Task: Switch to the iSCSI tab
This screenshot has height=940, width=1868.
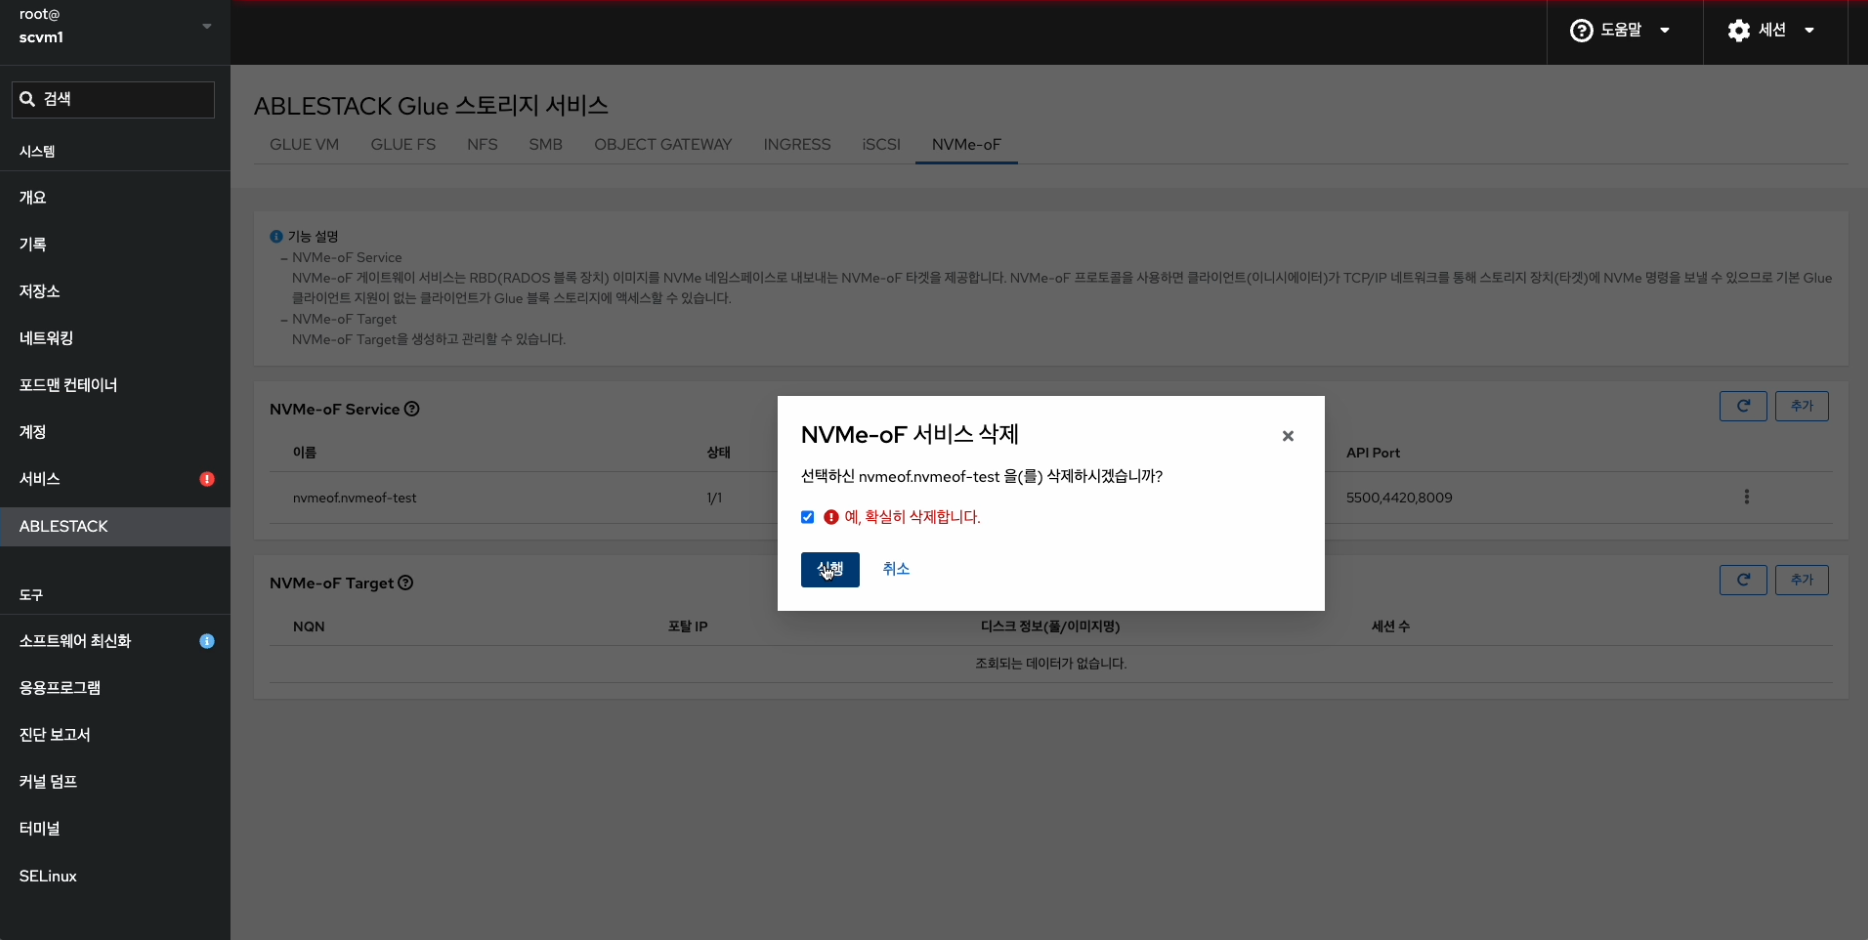Action: tap(881, 144)
